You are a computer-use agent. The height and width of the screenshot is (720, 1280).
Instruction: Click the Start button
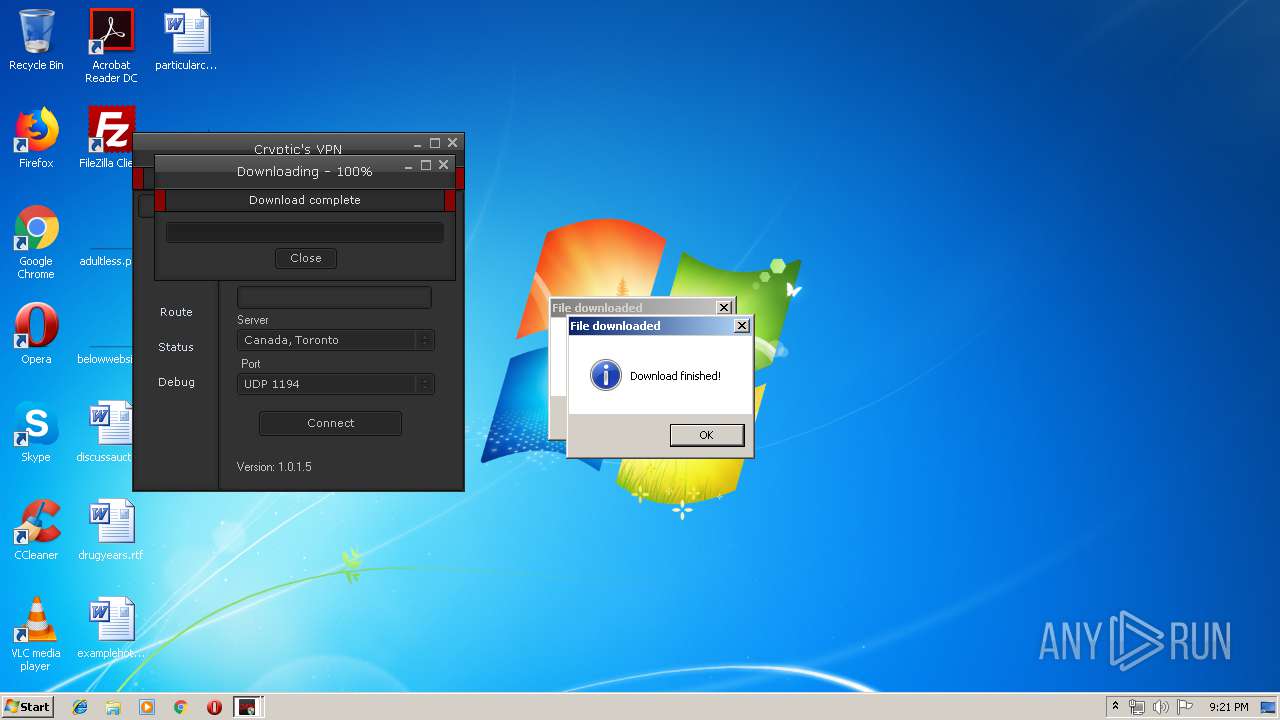27,706
